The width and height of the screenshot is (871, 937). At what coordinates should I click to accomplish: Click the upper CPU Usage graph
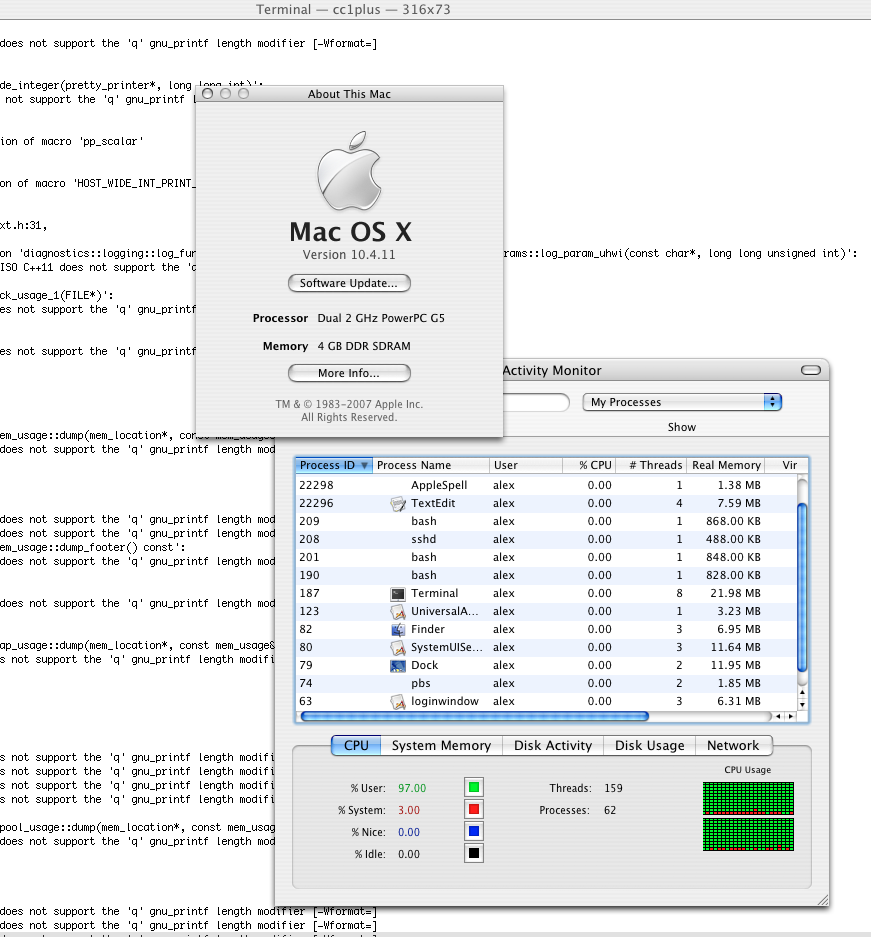coord(748,798)
